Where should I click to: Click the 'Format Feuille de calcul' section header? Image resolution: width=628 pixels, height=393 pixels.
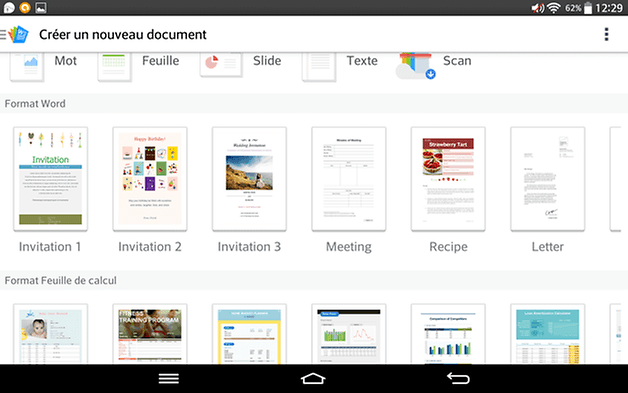(x=60, y=280)
